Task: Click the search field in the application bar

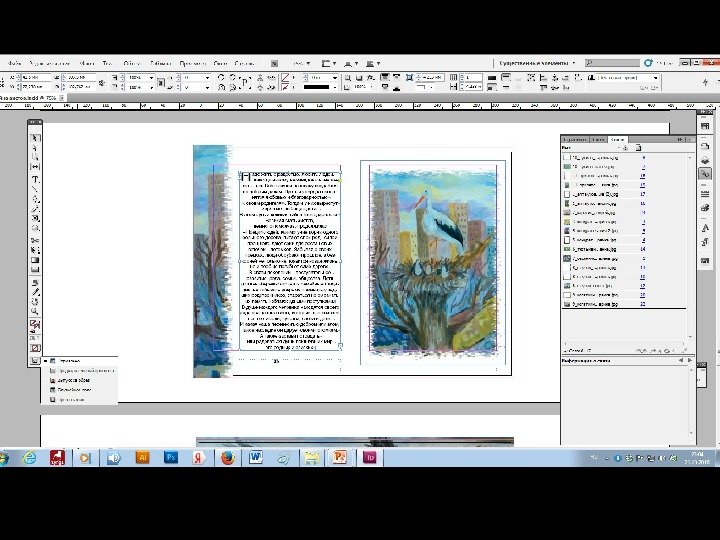Action: [613, 63]
